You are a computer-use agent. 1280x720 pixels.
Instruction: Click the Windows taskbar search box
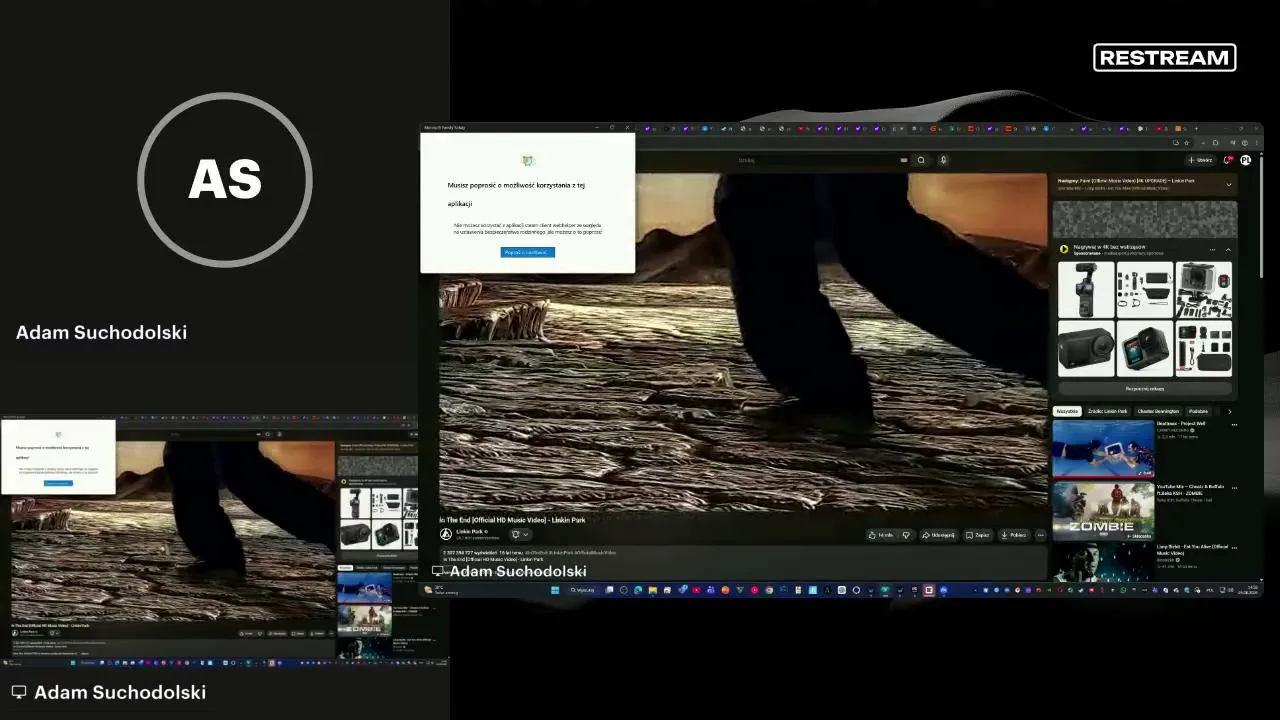pyautogui.click(x=583, y=590)
